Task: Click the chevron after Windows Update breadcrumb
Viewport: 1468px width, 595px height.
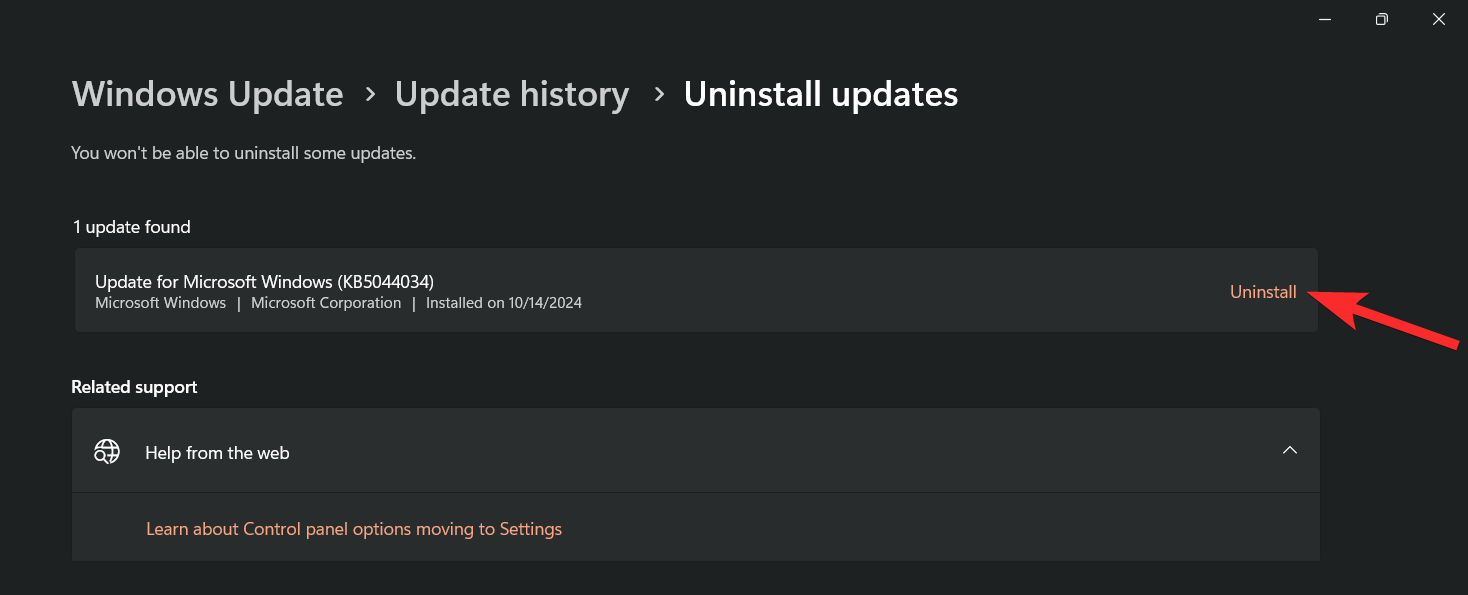Action: click(370, 94)
